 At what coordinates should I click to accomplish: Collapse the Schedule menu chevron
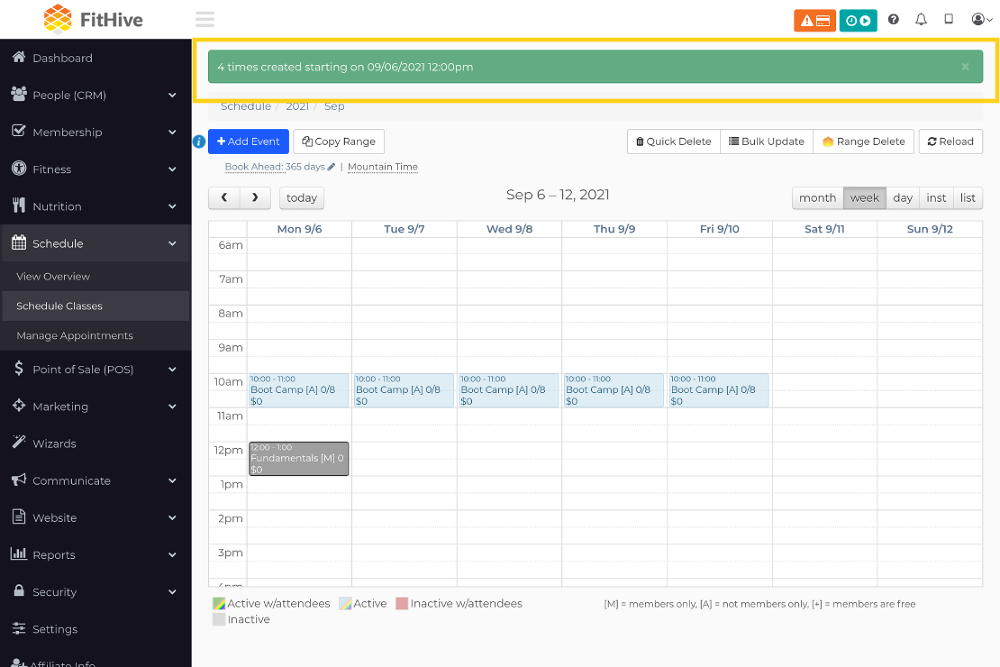[172, 243]
